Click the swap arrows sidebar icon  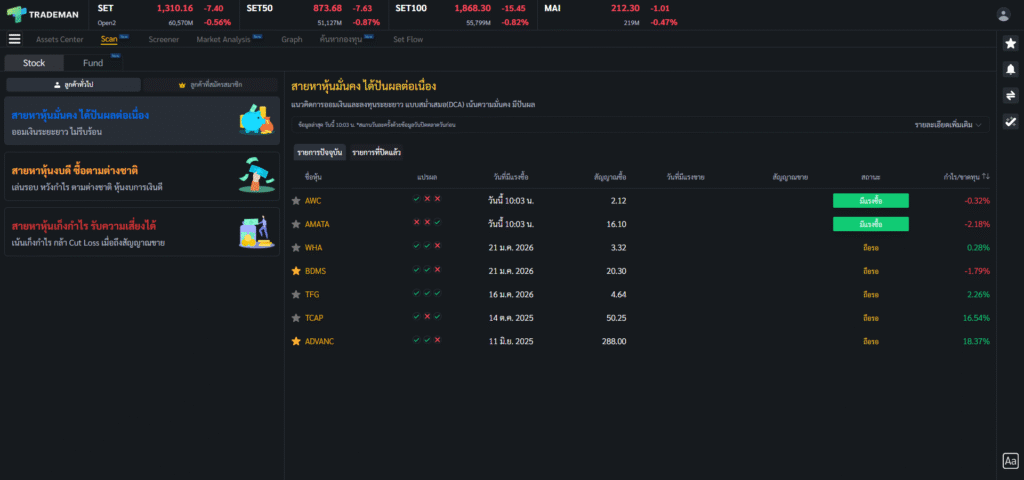[x=1010, y=95]
